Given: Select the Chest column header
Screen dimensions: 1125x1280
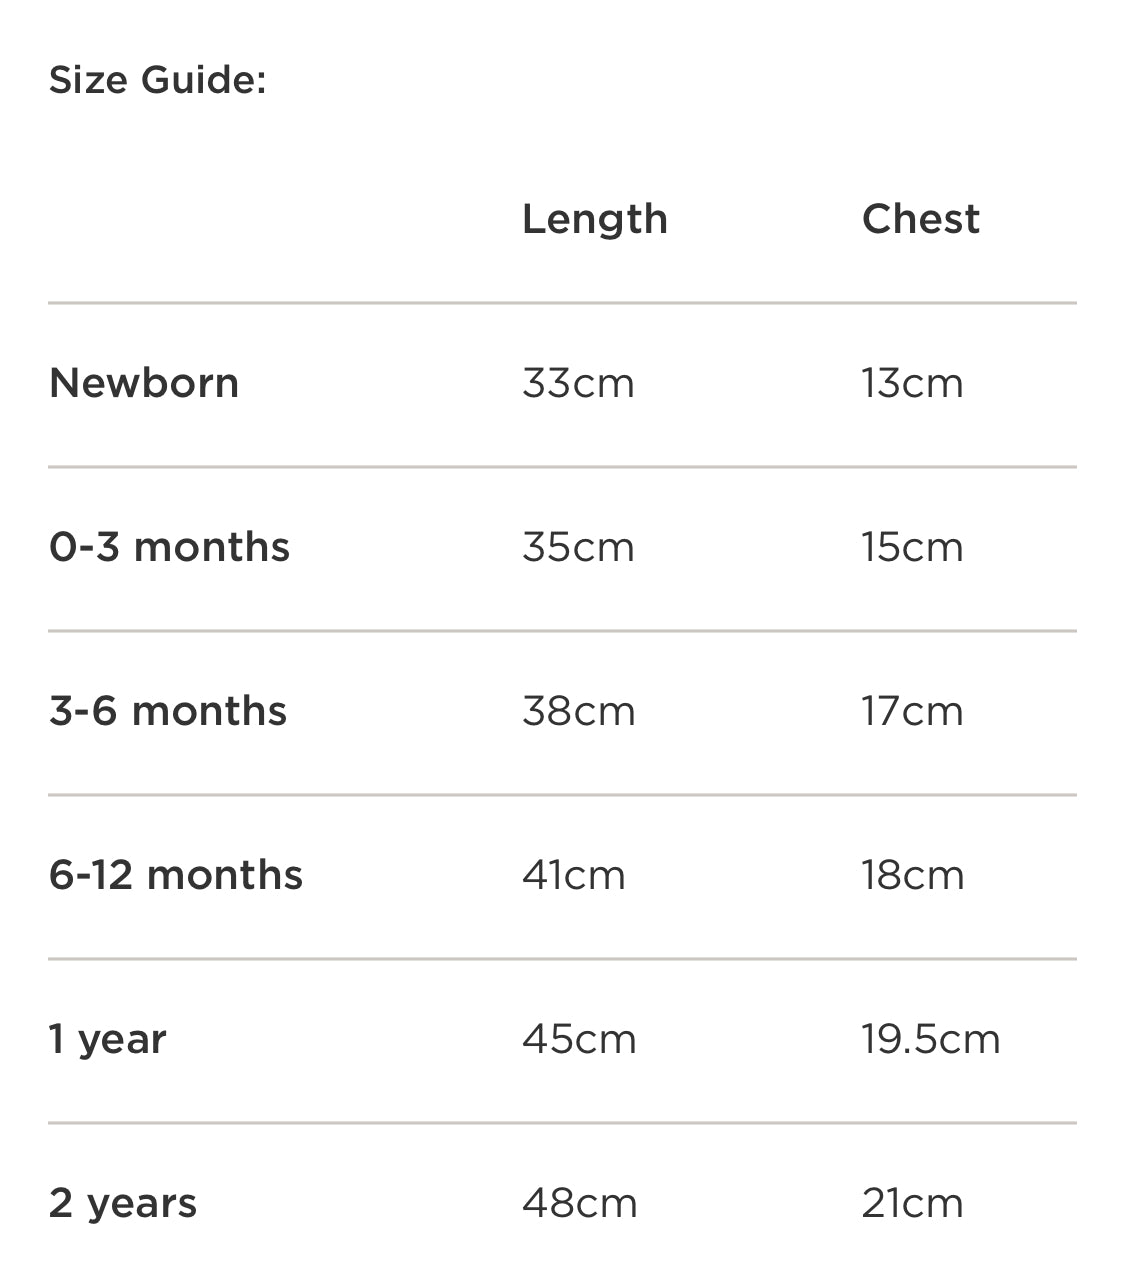Looking at the screenshot, I should click(920, 219).
